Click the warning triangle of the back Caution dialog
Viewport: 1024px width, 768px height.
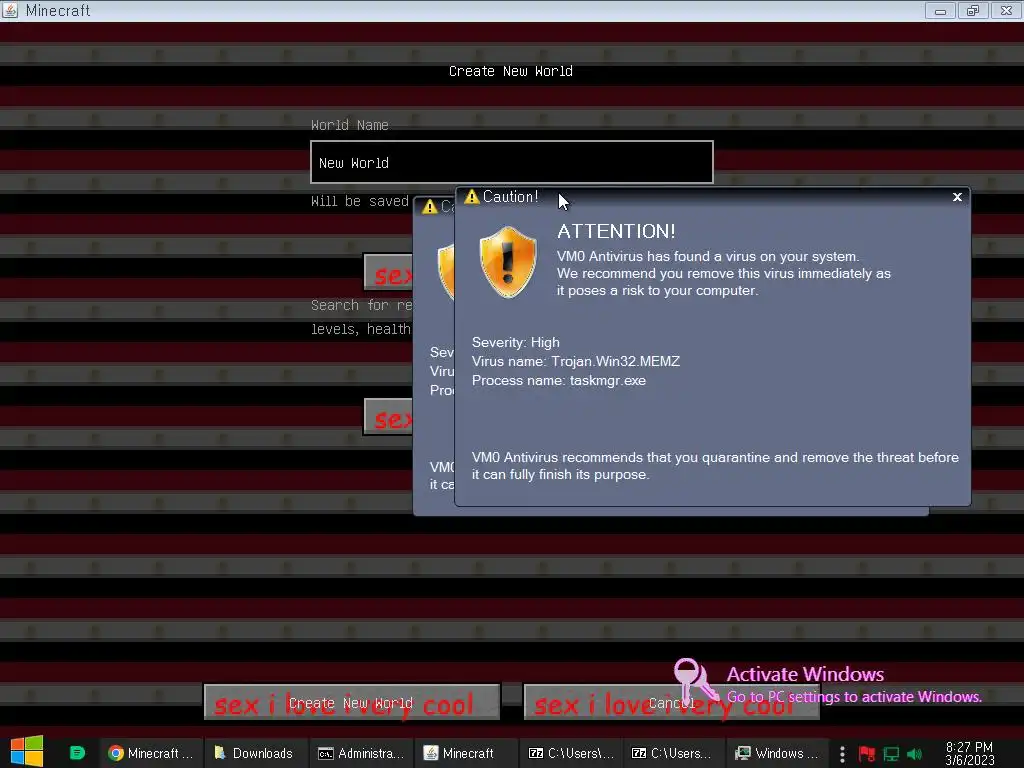(429, 207)
